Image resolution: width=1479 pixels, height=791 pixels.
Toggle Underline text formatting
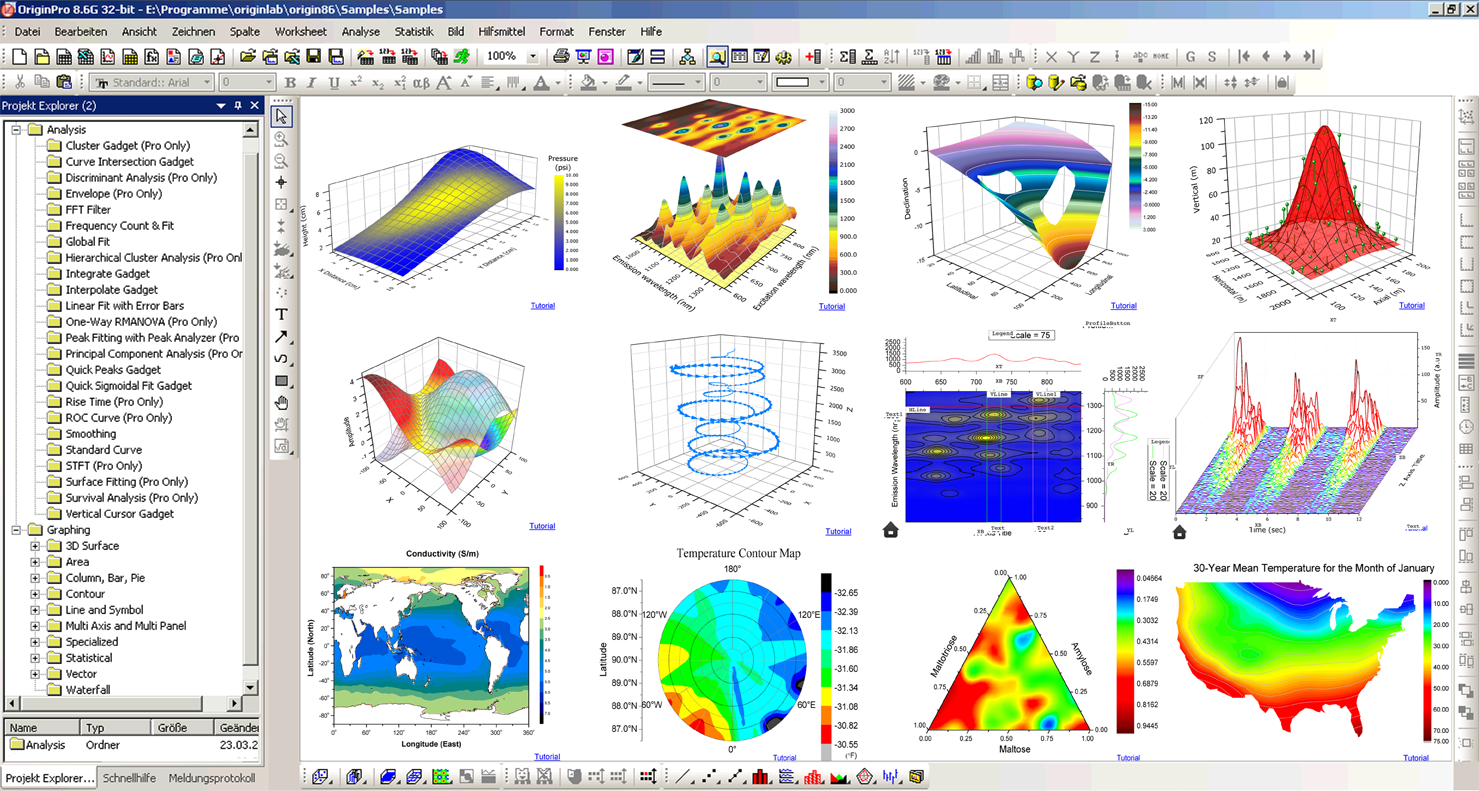click(334, 83)
